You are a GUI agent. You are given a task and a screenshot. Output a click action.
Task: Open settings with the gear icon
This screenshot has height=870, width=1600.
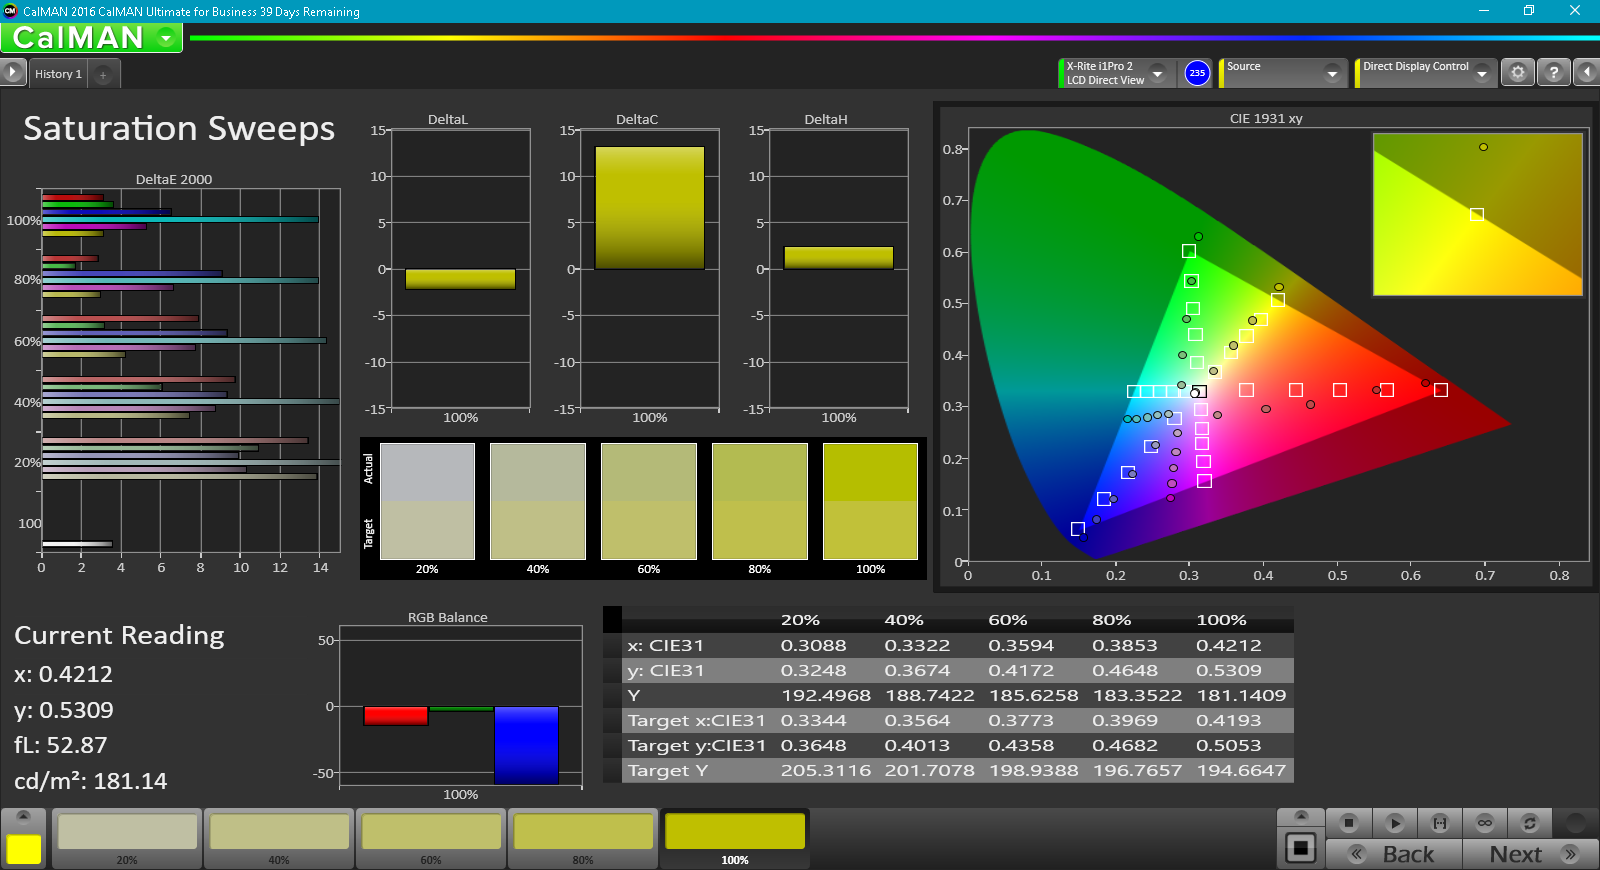coord(1518,73)
